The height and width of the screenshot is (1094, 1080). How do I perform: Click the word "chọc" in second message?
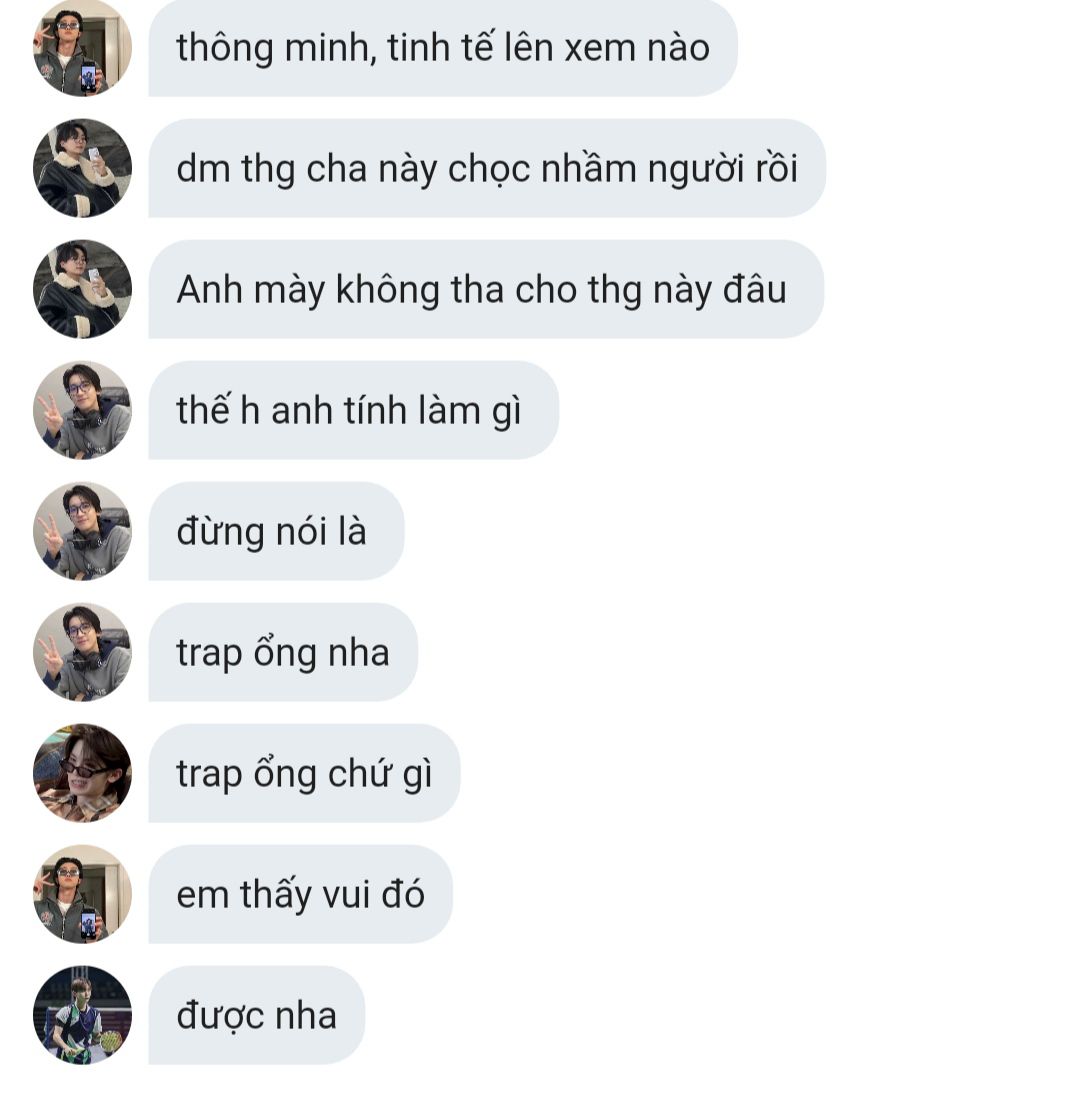[x=488, y=170]
